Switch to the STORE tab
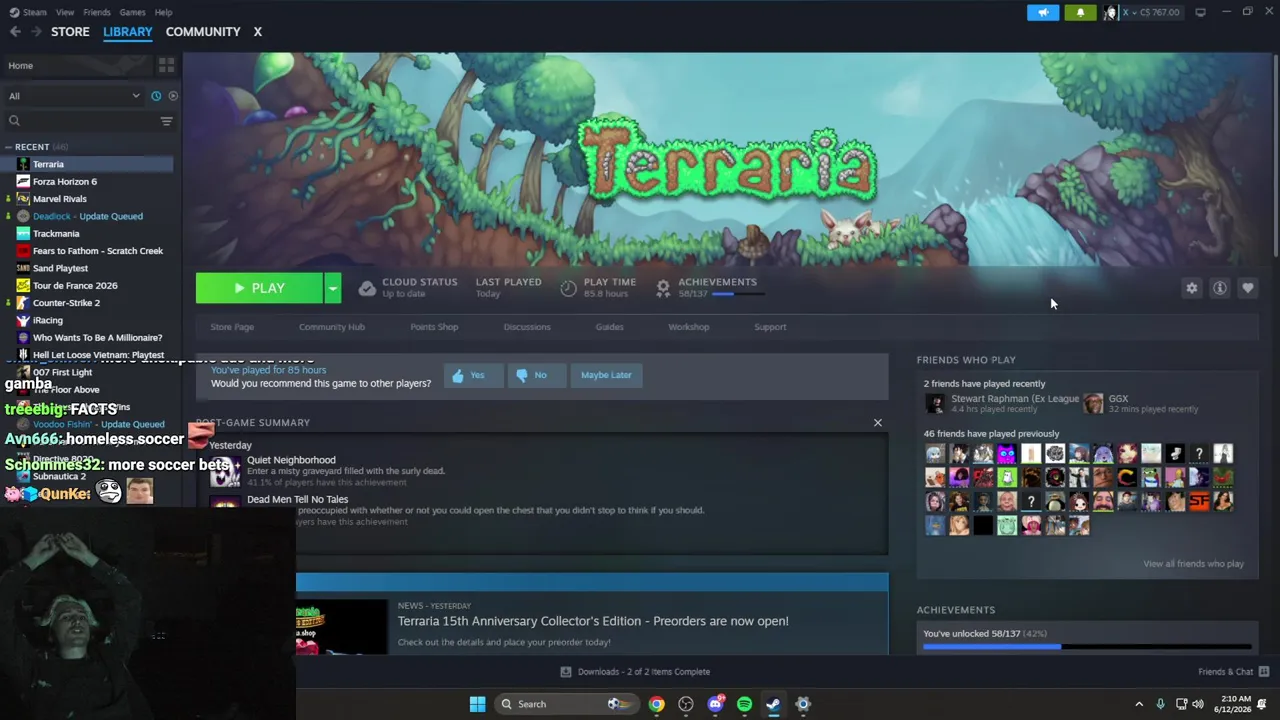The width and height of the screenshot is (1280, 720). point(70,32)
